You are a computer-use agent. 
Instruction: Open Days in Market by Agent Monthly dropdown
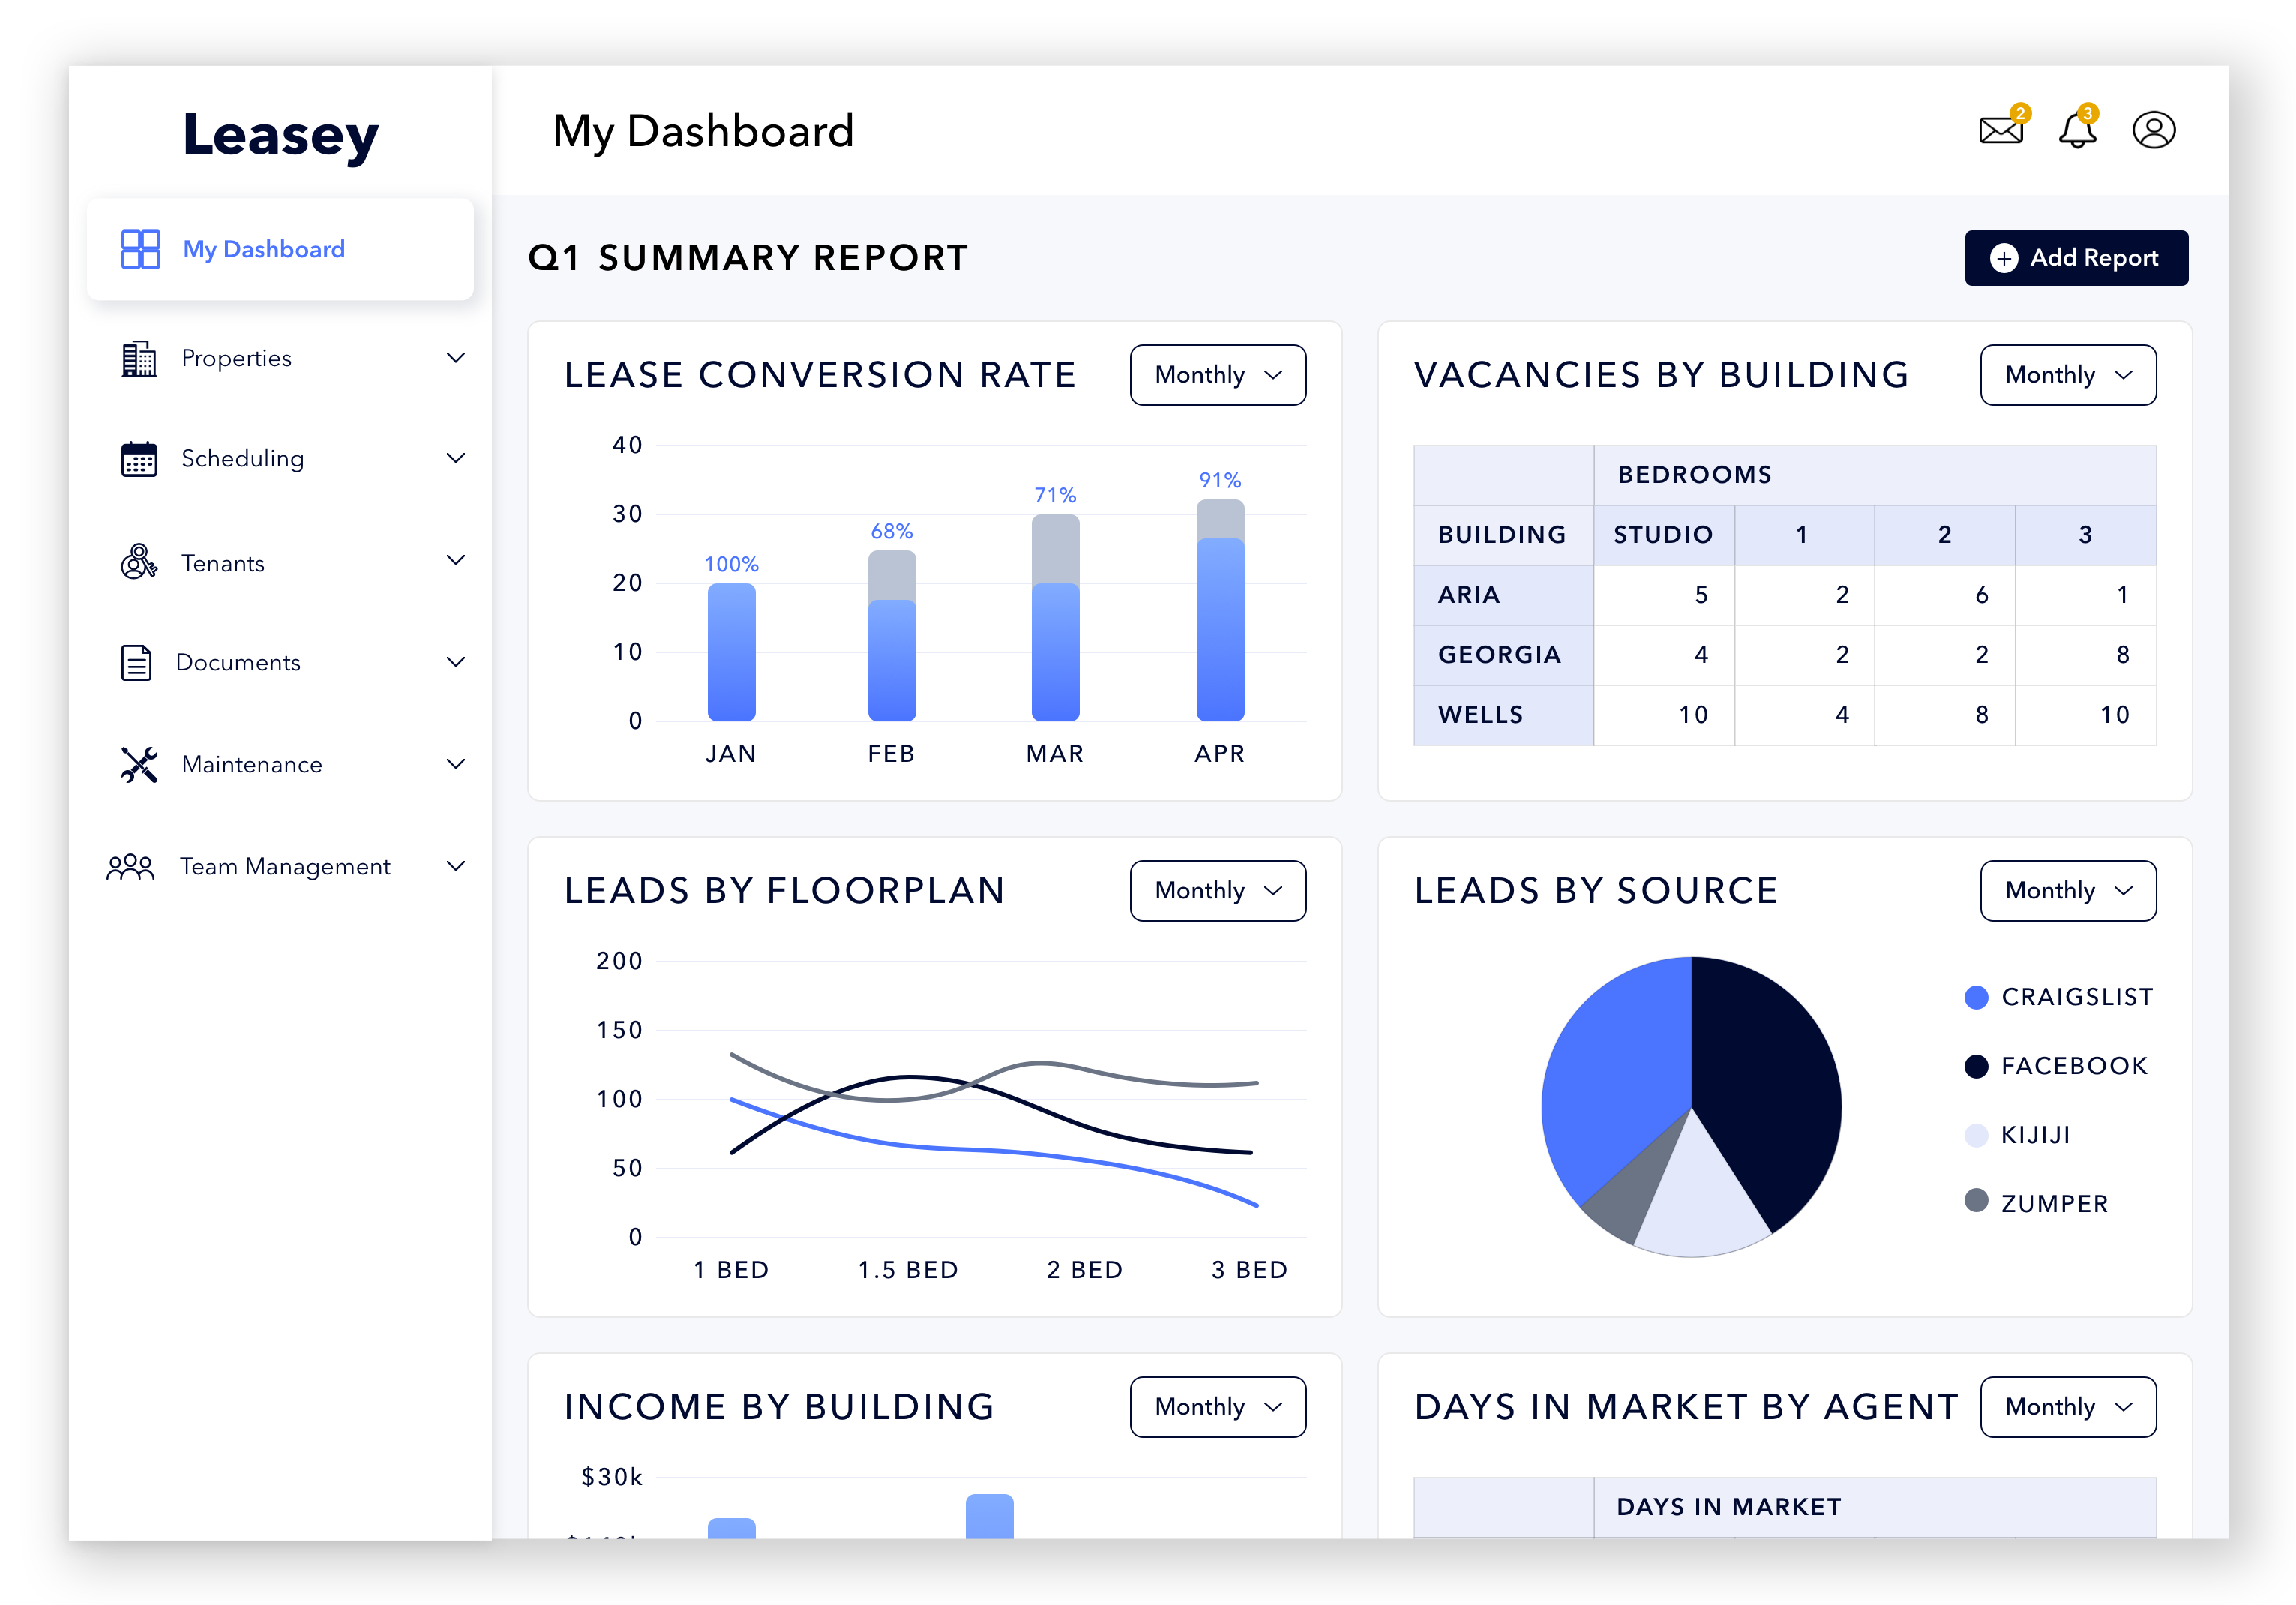point(2068,1407)
